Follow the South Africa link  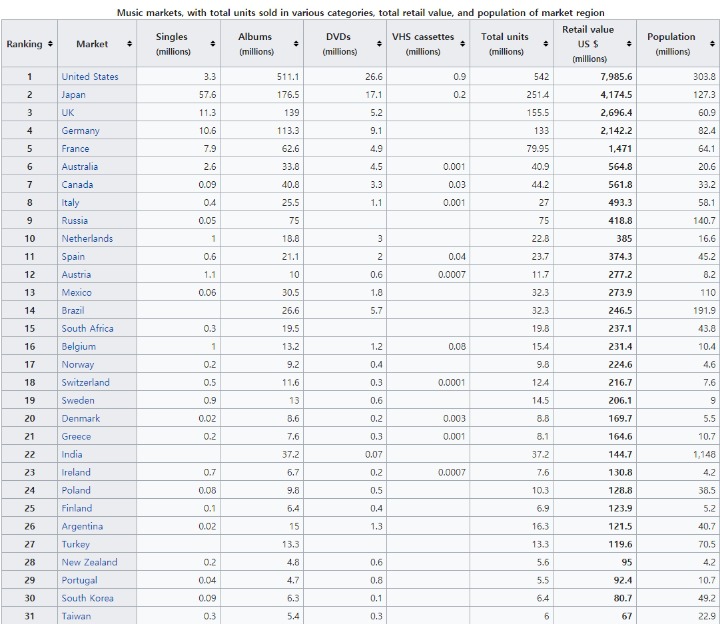tap(87, 328)
